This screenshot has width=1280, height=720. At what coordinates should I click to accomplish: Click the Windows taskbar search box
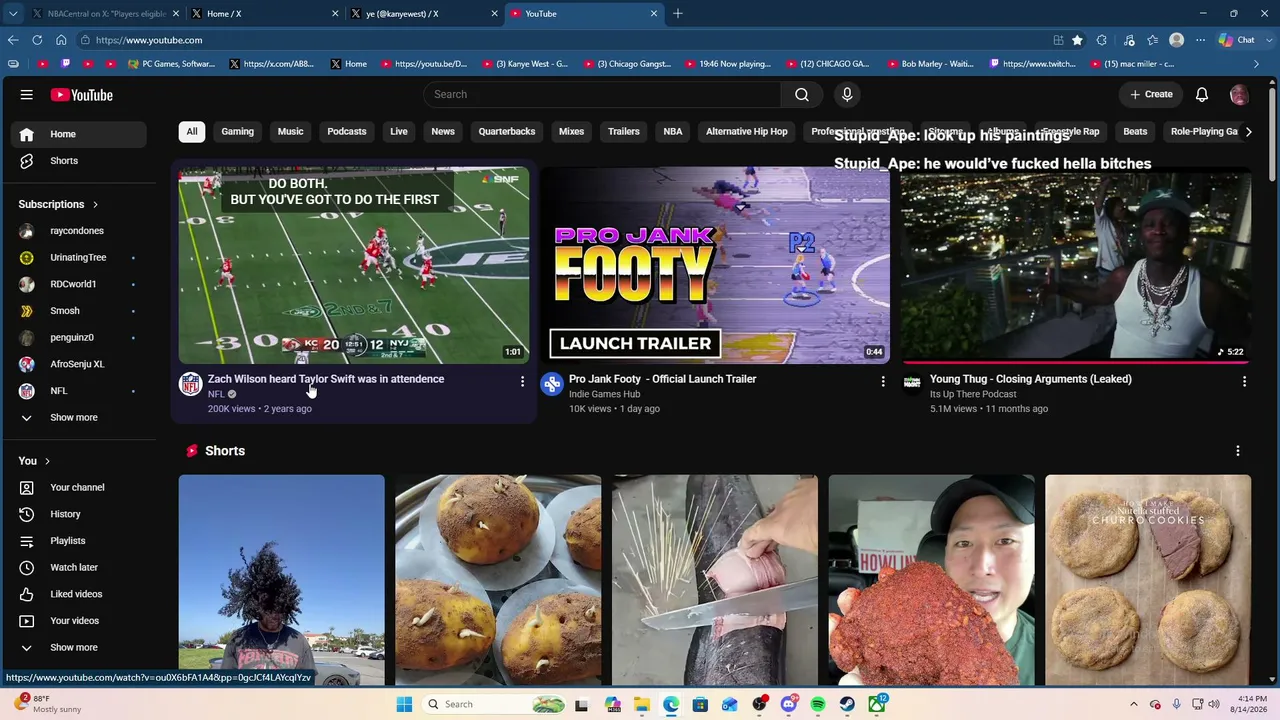point(494,704)
